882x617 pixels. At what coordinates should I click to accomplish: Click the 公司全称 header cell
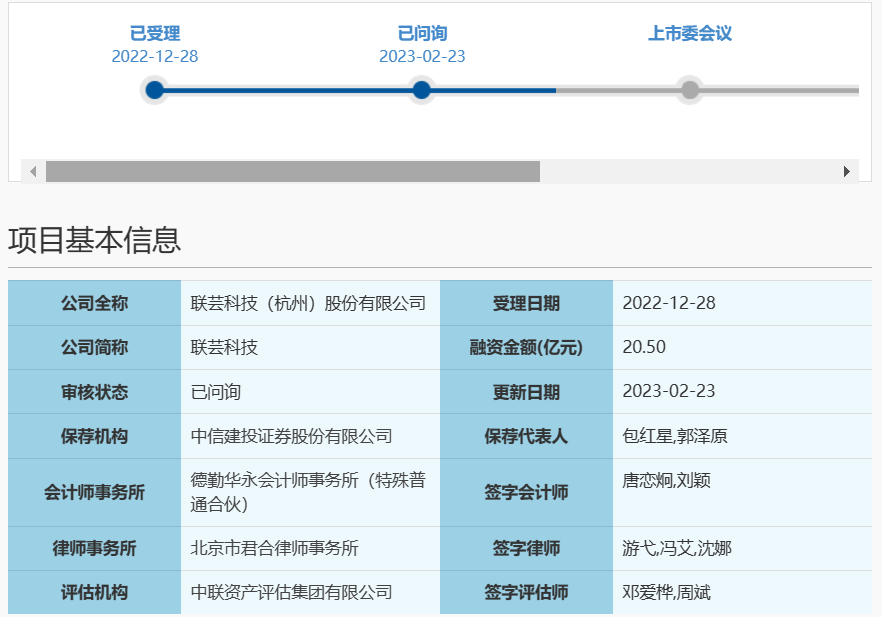[94, 303]
